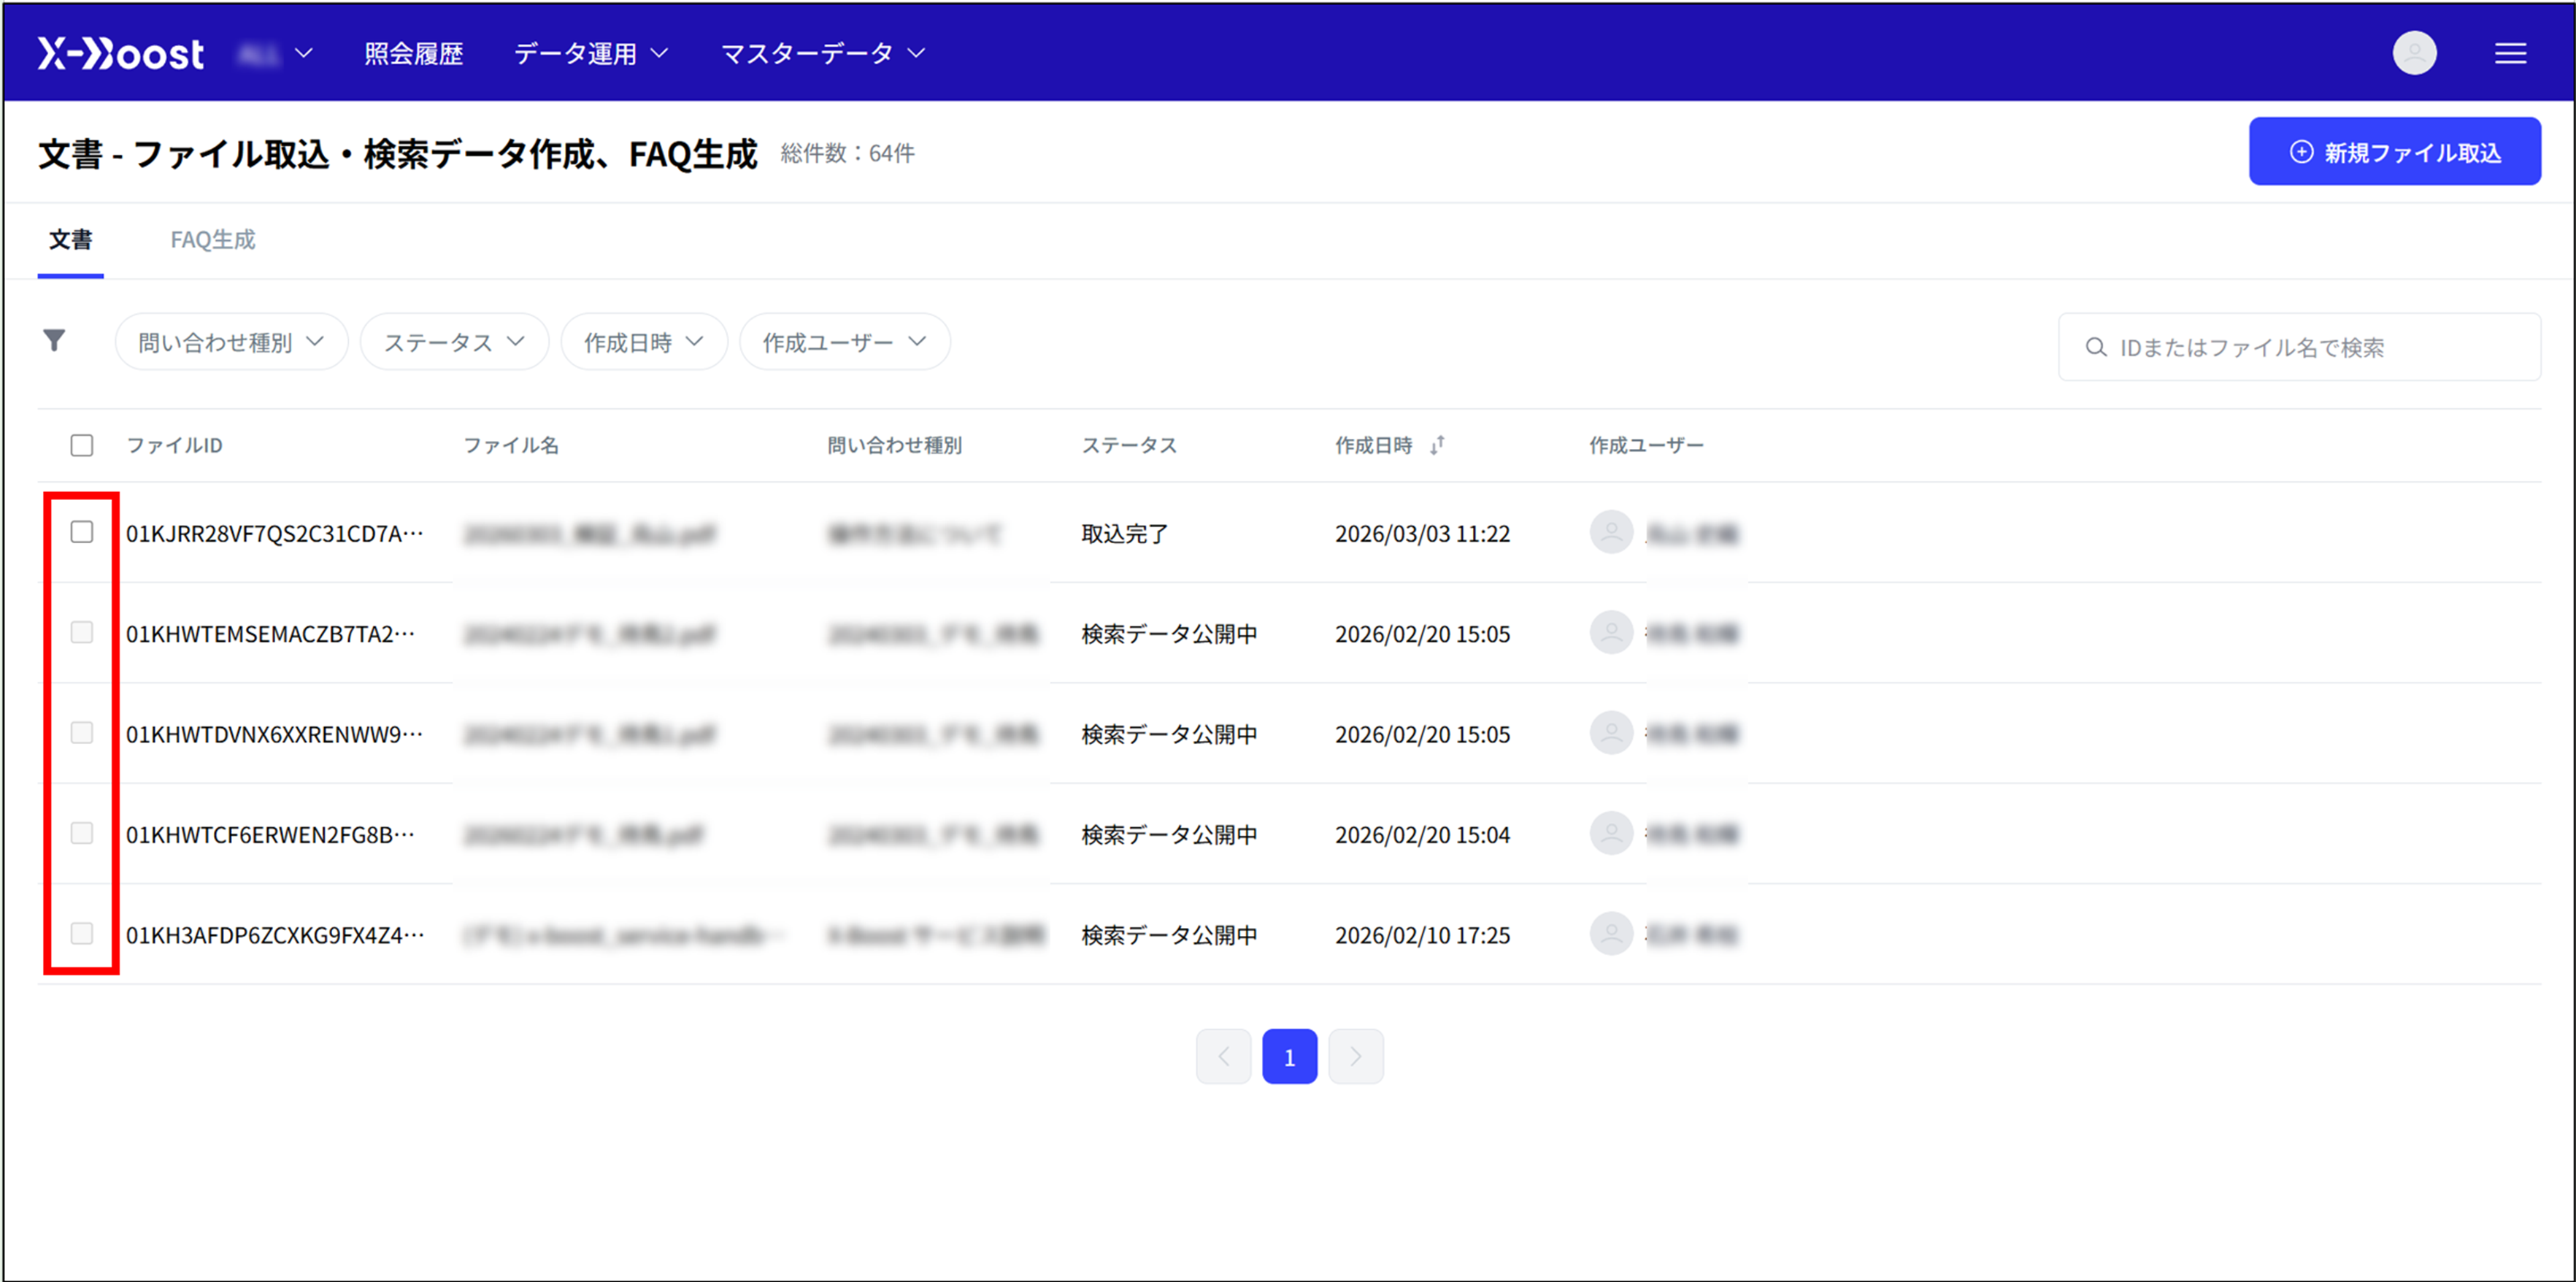Screen dimensions: 2576x1282
Task: Click the filter funnel icon
Action: pyautogui.click(x=54, y=341)
